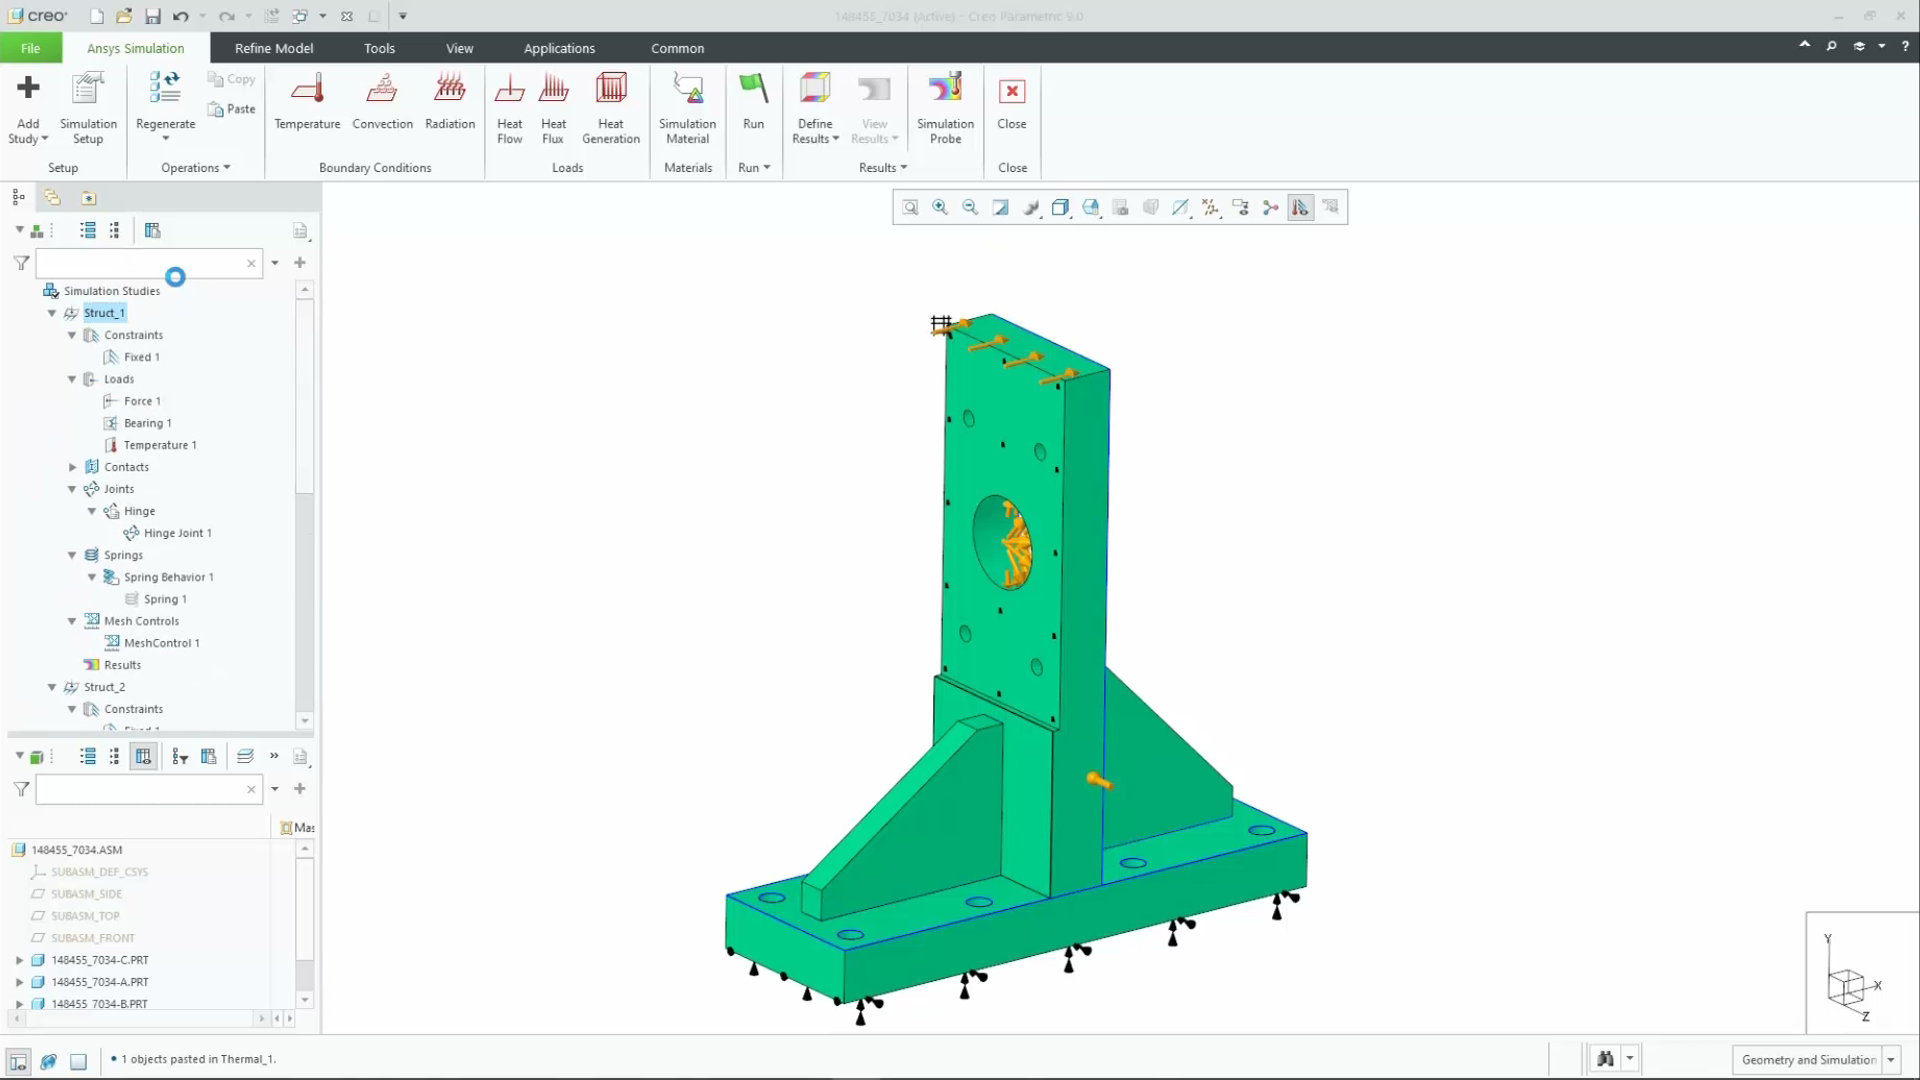Apply a Heat Flux load
Image resolution: width=1920 pixels, height=1080 pixels.
point(553,108)
